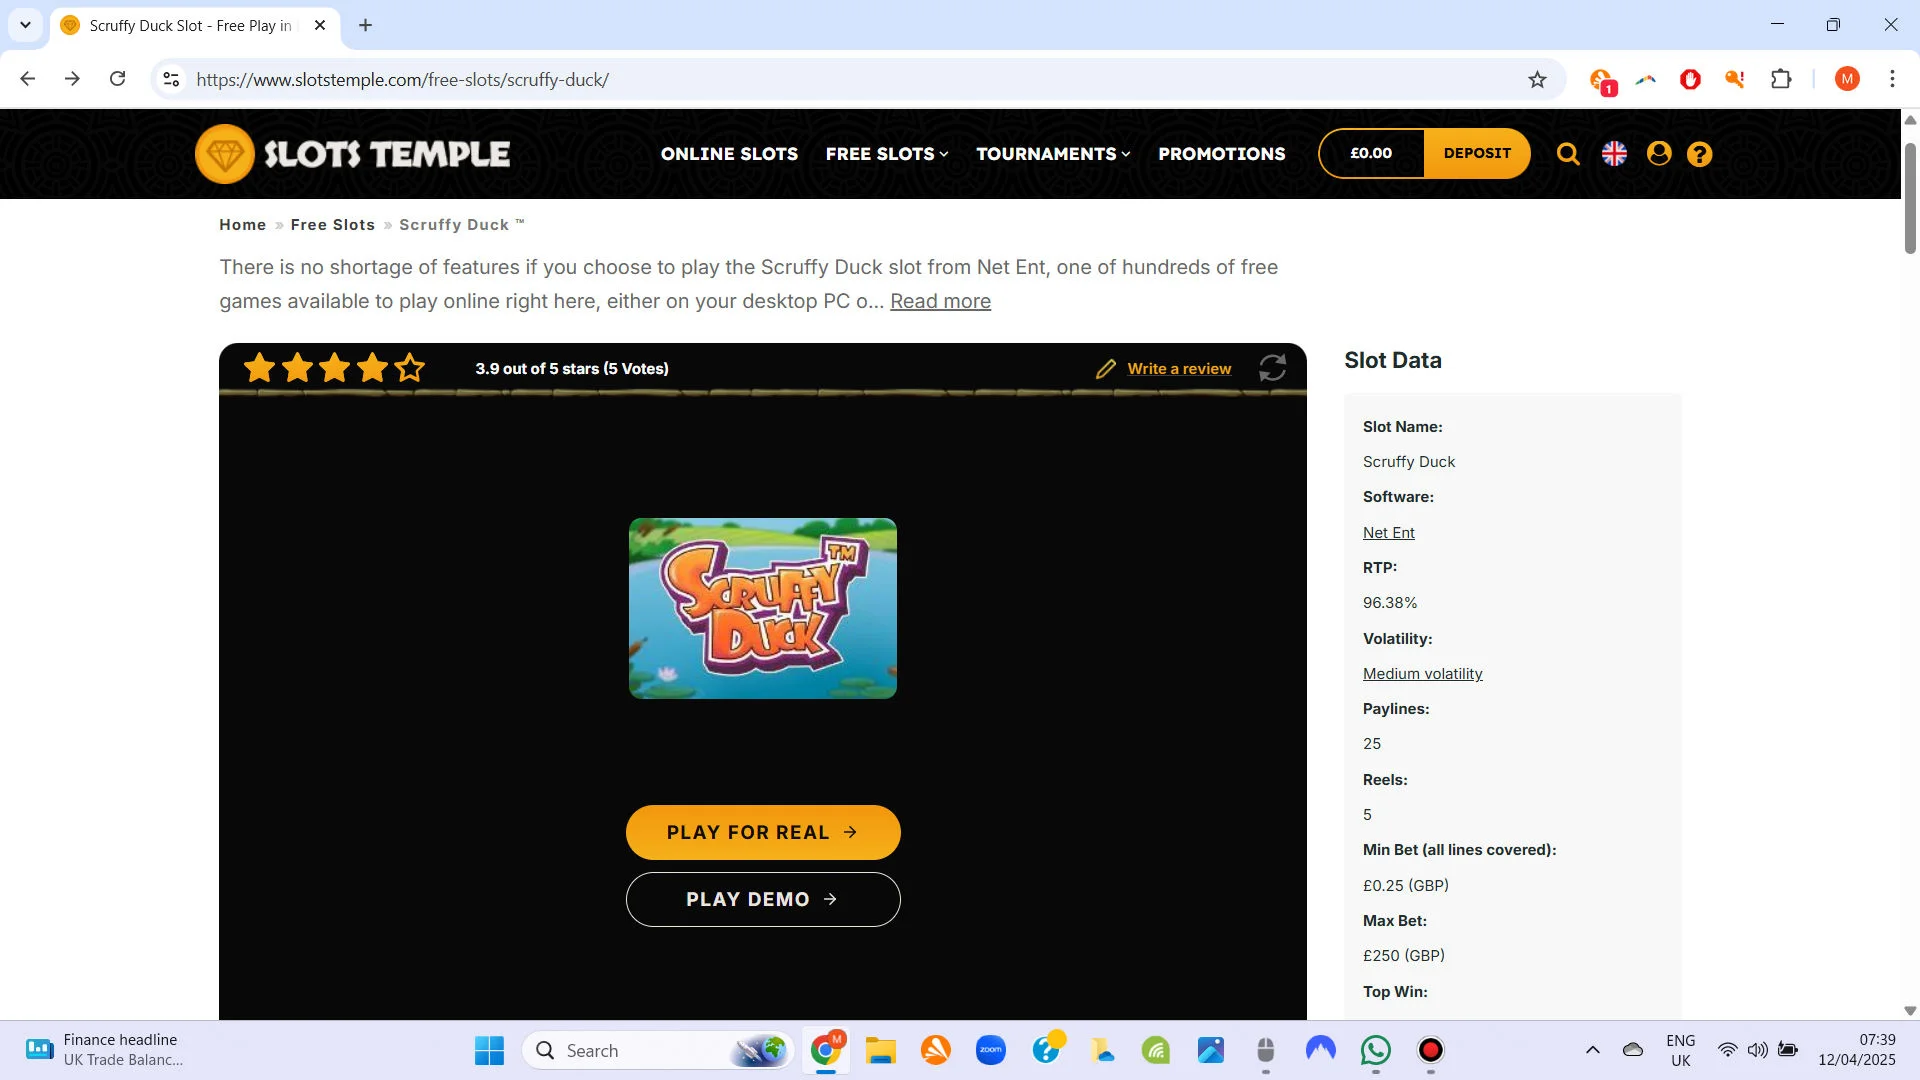Click the Chrome taskbar icon
1920x1080 pixels.
[825, 1050]
